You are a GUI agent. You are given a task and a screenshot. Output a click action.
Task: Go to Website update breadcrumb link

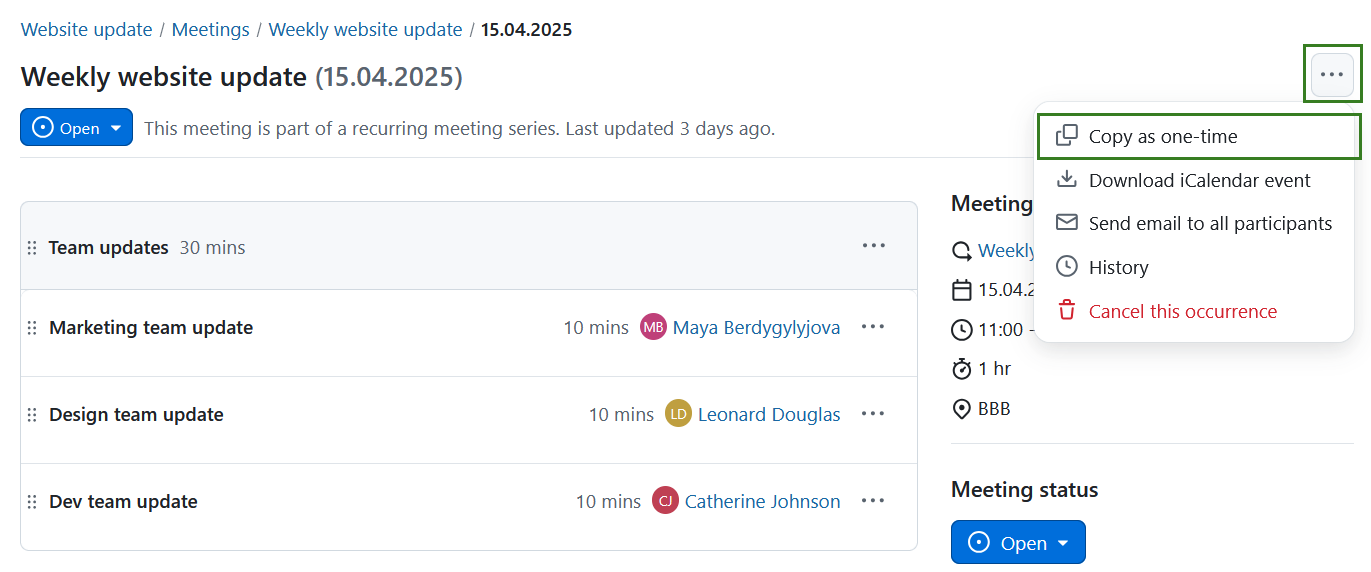(86, 30)
